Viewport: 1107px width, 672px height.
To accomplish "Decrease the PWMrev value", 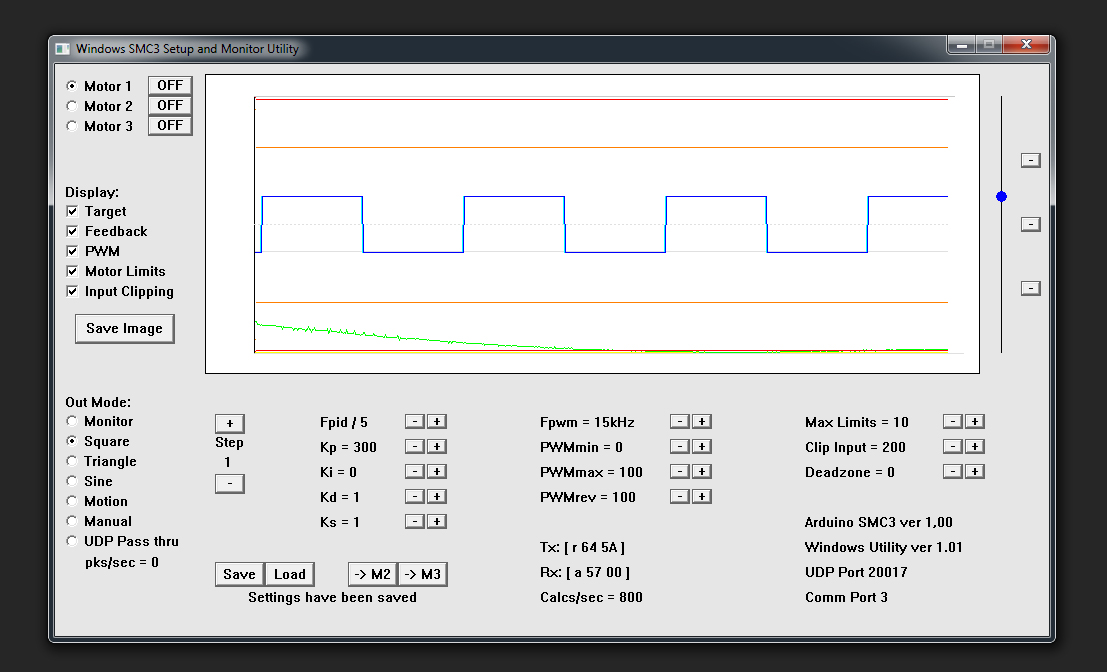I will click(680, 496).
